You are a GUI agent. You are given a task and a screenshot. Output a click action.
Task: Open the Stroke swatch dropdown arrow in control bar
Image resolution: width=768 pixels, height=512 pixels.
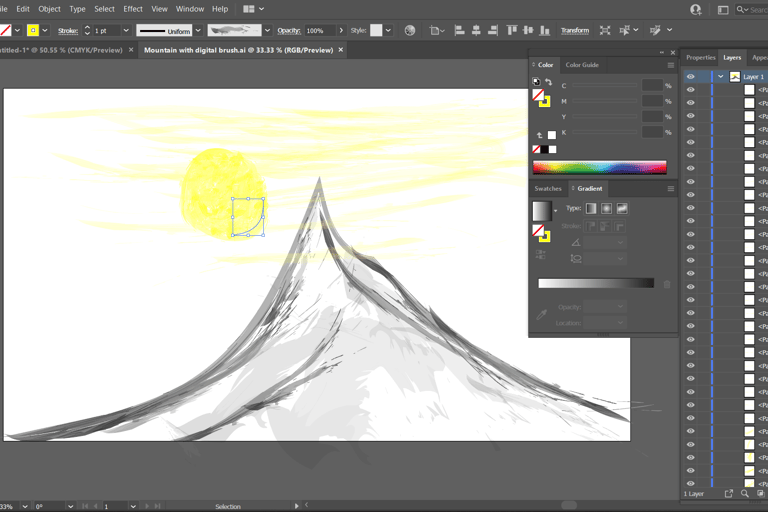[45, 30]
